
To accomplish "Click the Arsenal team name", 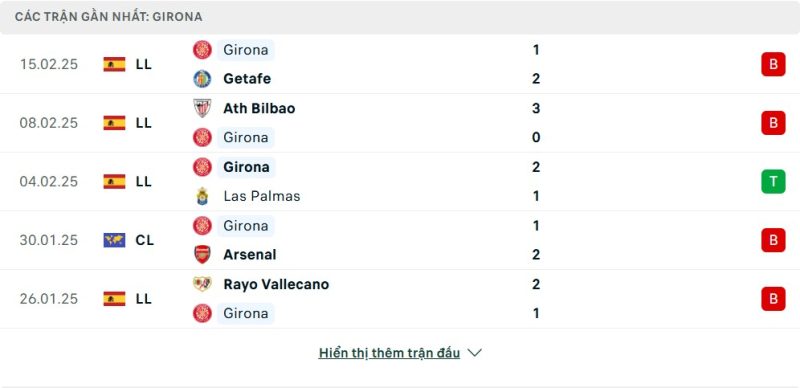I will click(x=249, y=254).
